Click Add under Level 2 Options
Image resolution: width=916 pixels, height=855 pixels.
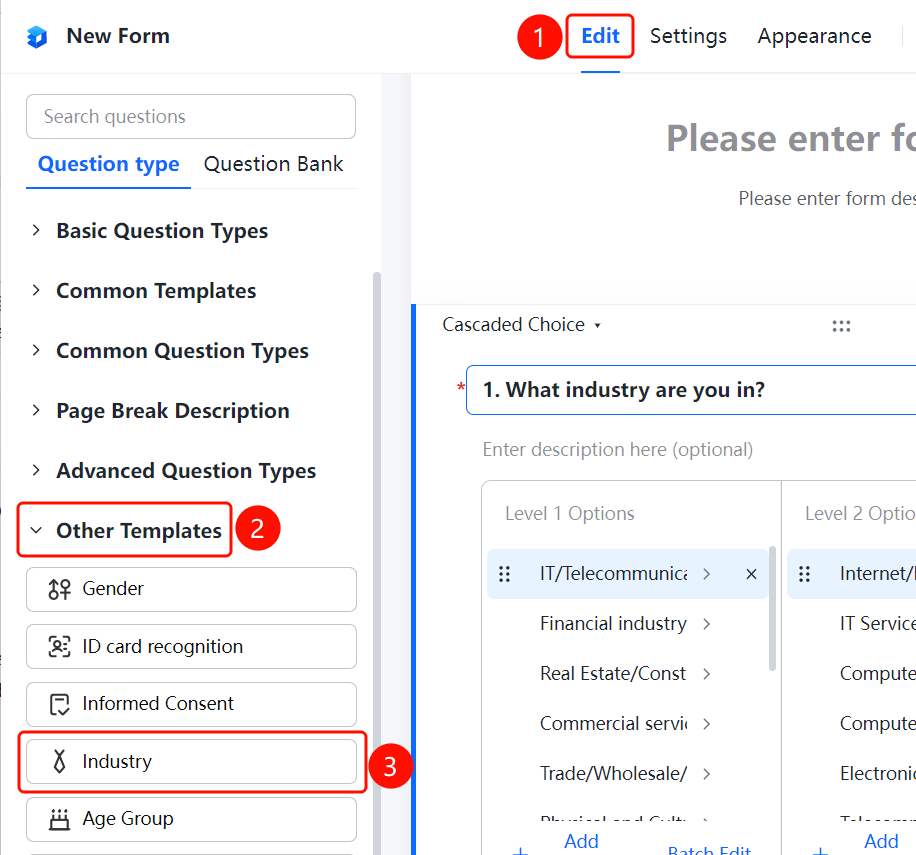tap(881, 842)
